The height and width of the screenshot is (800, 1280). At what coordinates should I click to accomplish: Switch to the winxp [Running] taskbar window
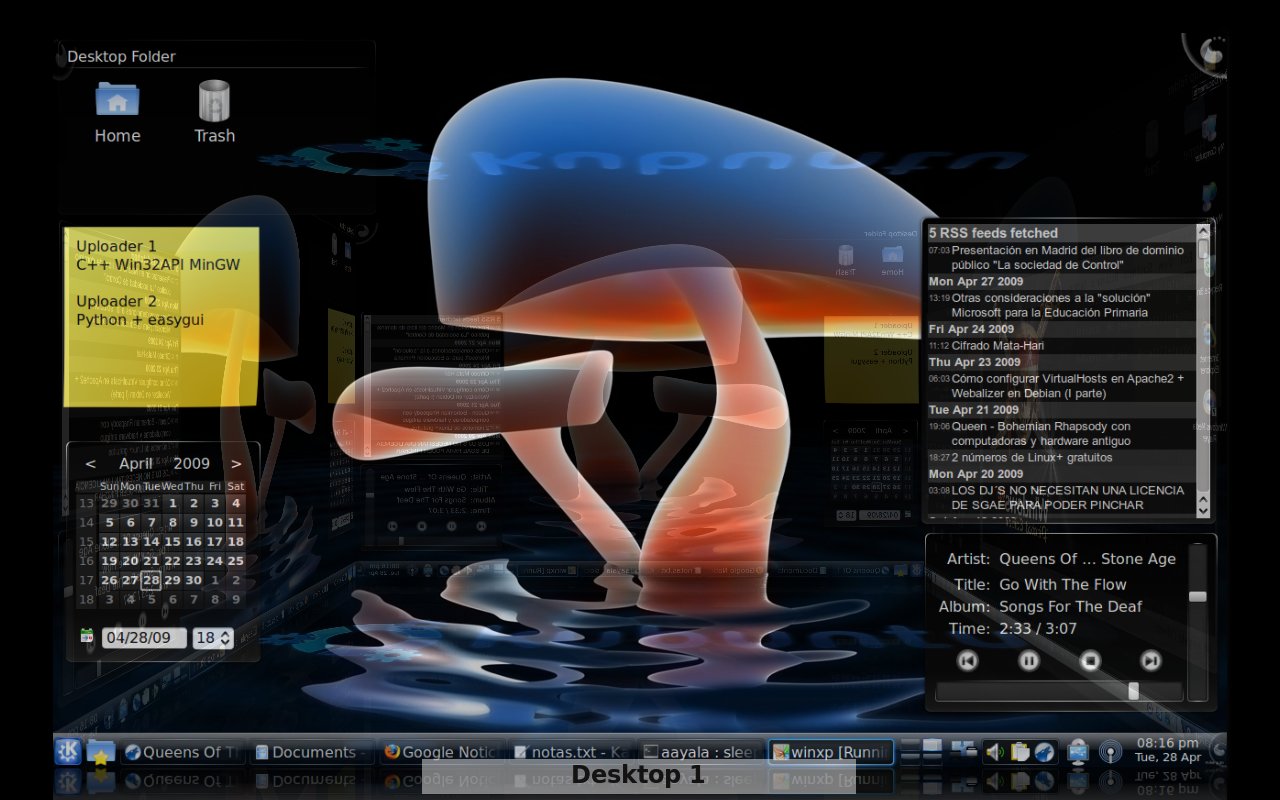[x=831, y=751]
